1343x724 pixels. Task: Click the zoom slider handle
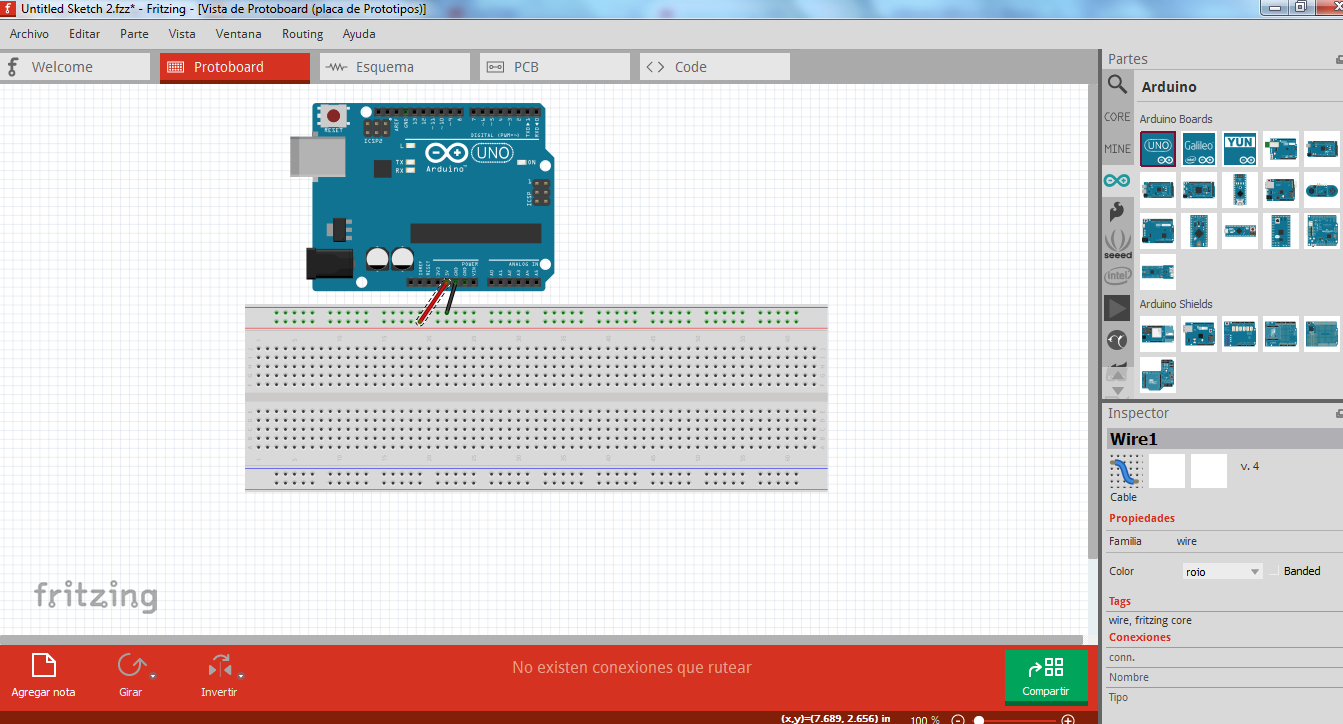[x=979, y=720]
